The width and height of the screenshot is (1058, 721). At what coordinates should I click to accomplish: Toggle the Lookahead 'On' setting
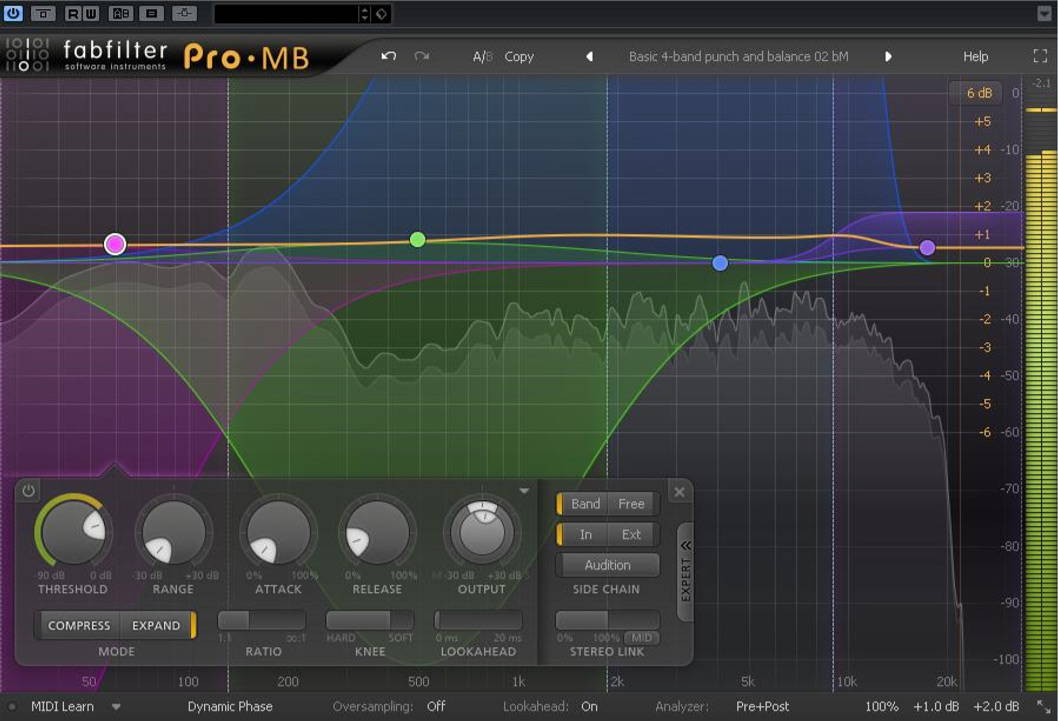[x=589, y=706]
